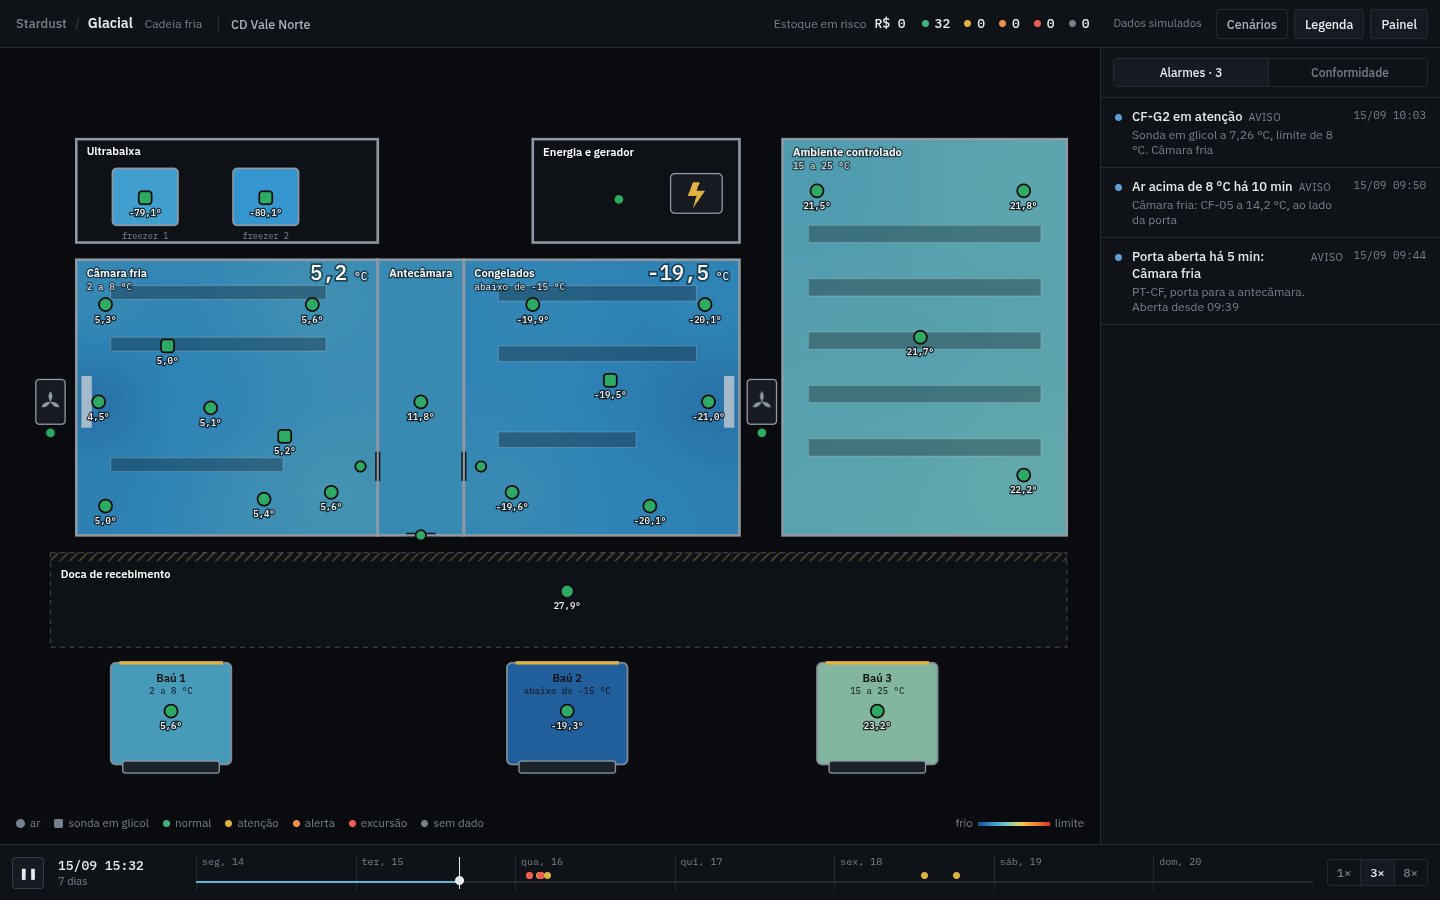Click the Energia e gerador status dot
Viewport: 1440px width, 900px height.
pyautogui.click(x=619, y=199)
